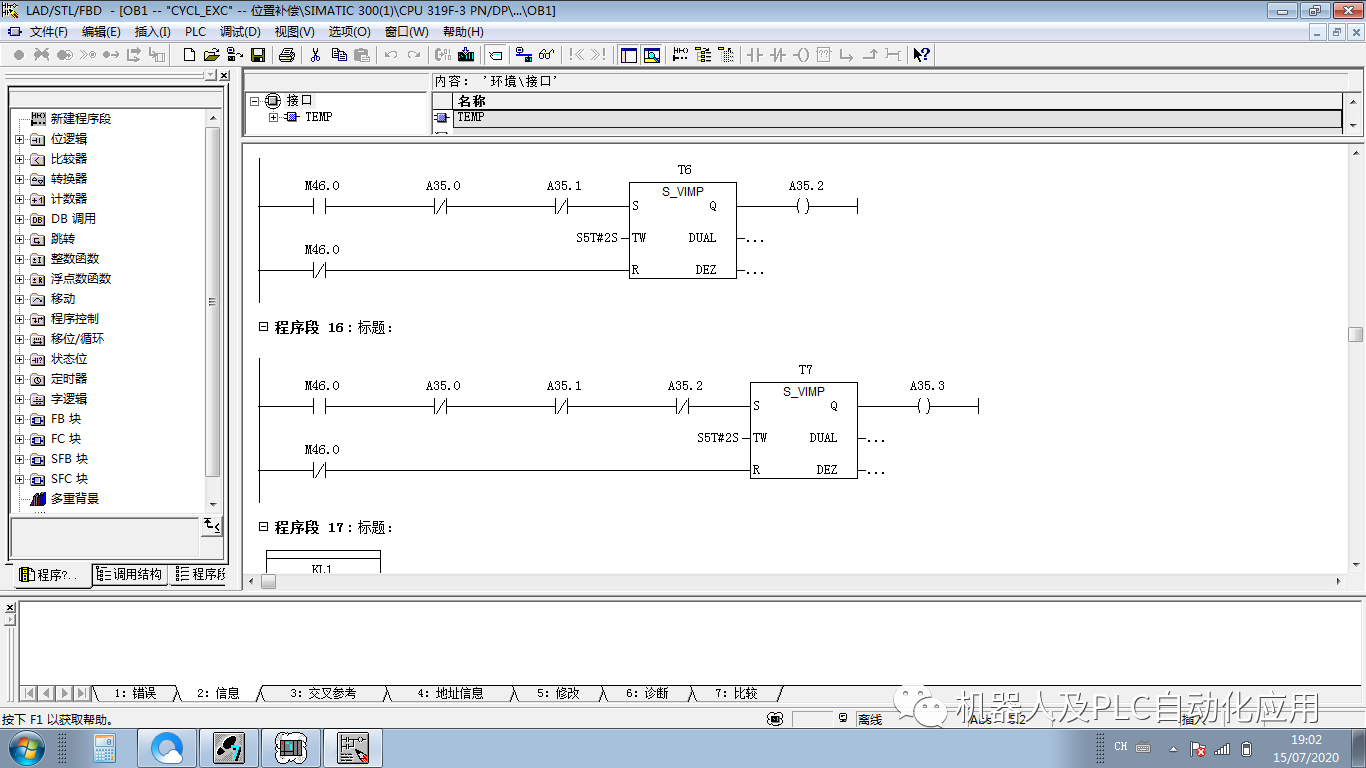Switch to the 调用结构 tab
The height and width of the screenshot is (768, 1366).
click(130, 574)
